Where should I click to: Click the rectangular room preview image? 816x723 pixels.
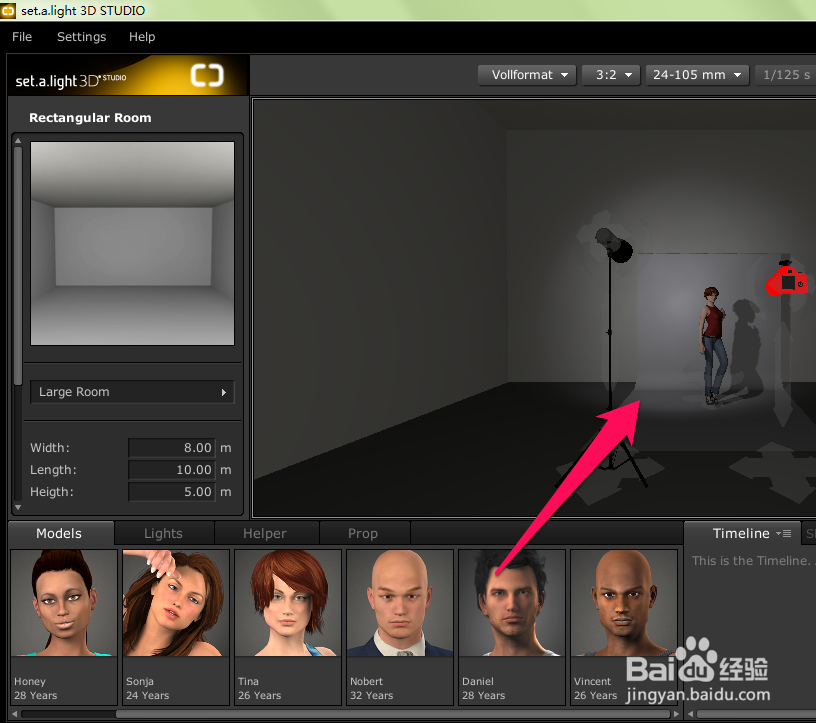(132, 243)
